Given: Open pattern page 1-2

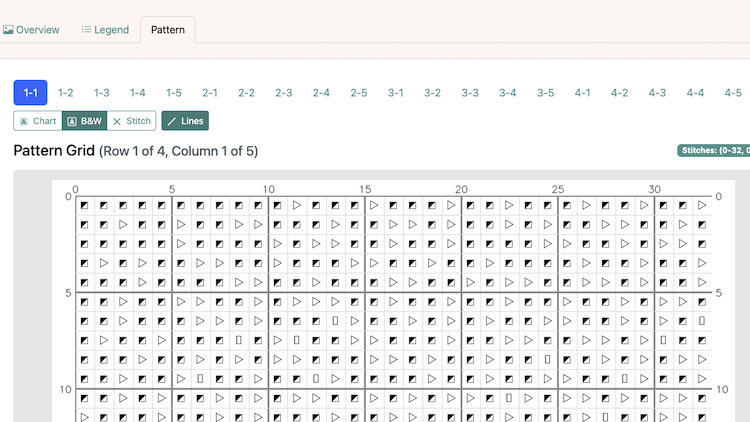Looking at the screenshot, I should click(x=66, y=93).
